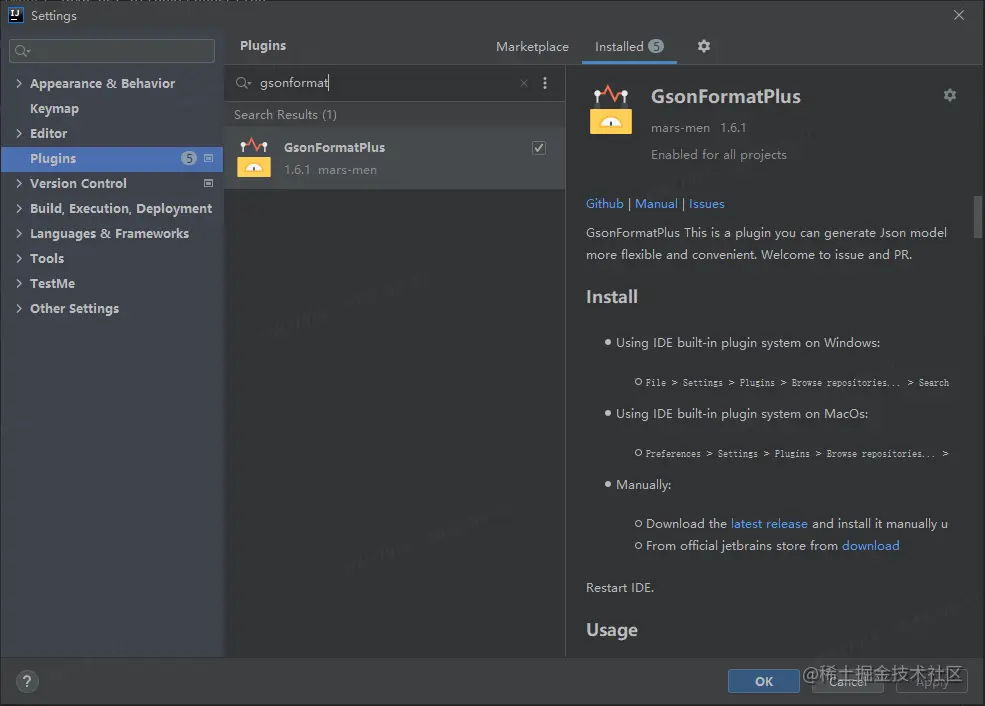Click the plugin description scrollbar
985x706 pixels.
pos(977,217)
